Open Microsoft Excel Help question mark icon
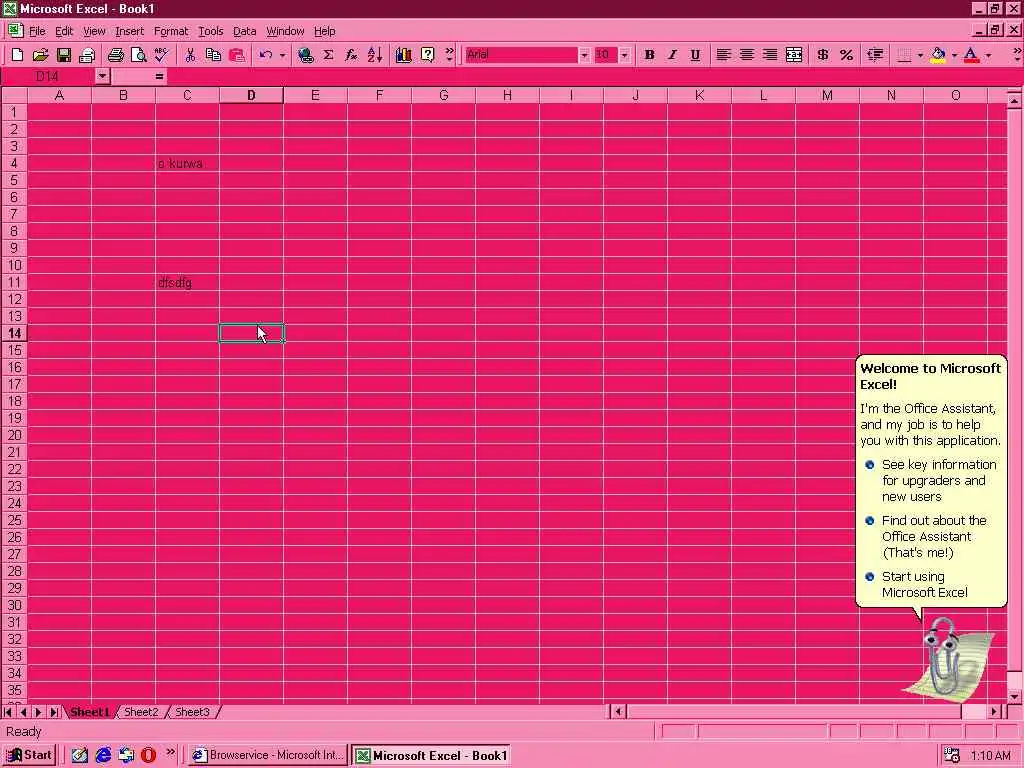The width and height of the screenshot is (1024, 768). (427, 55)
